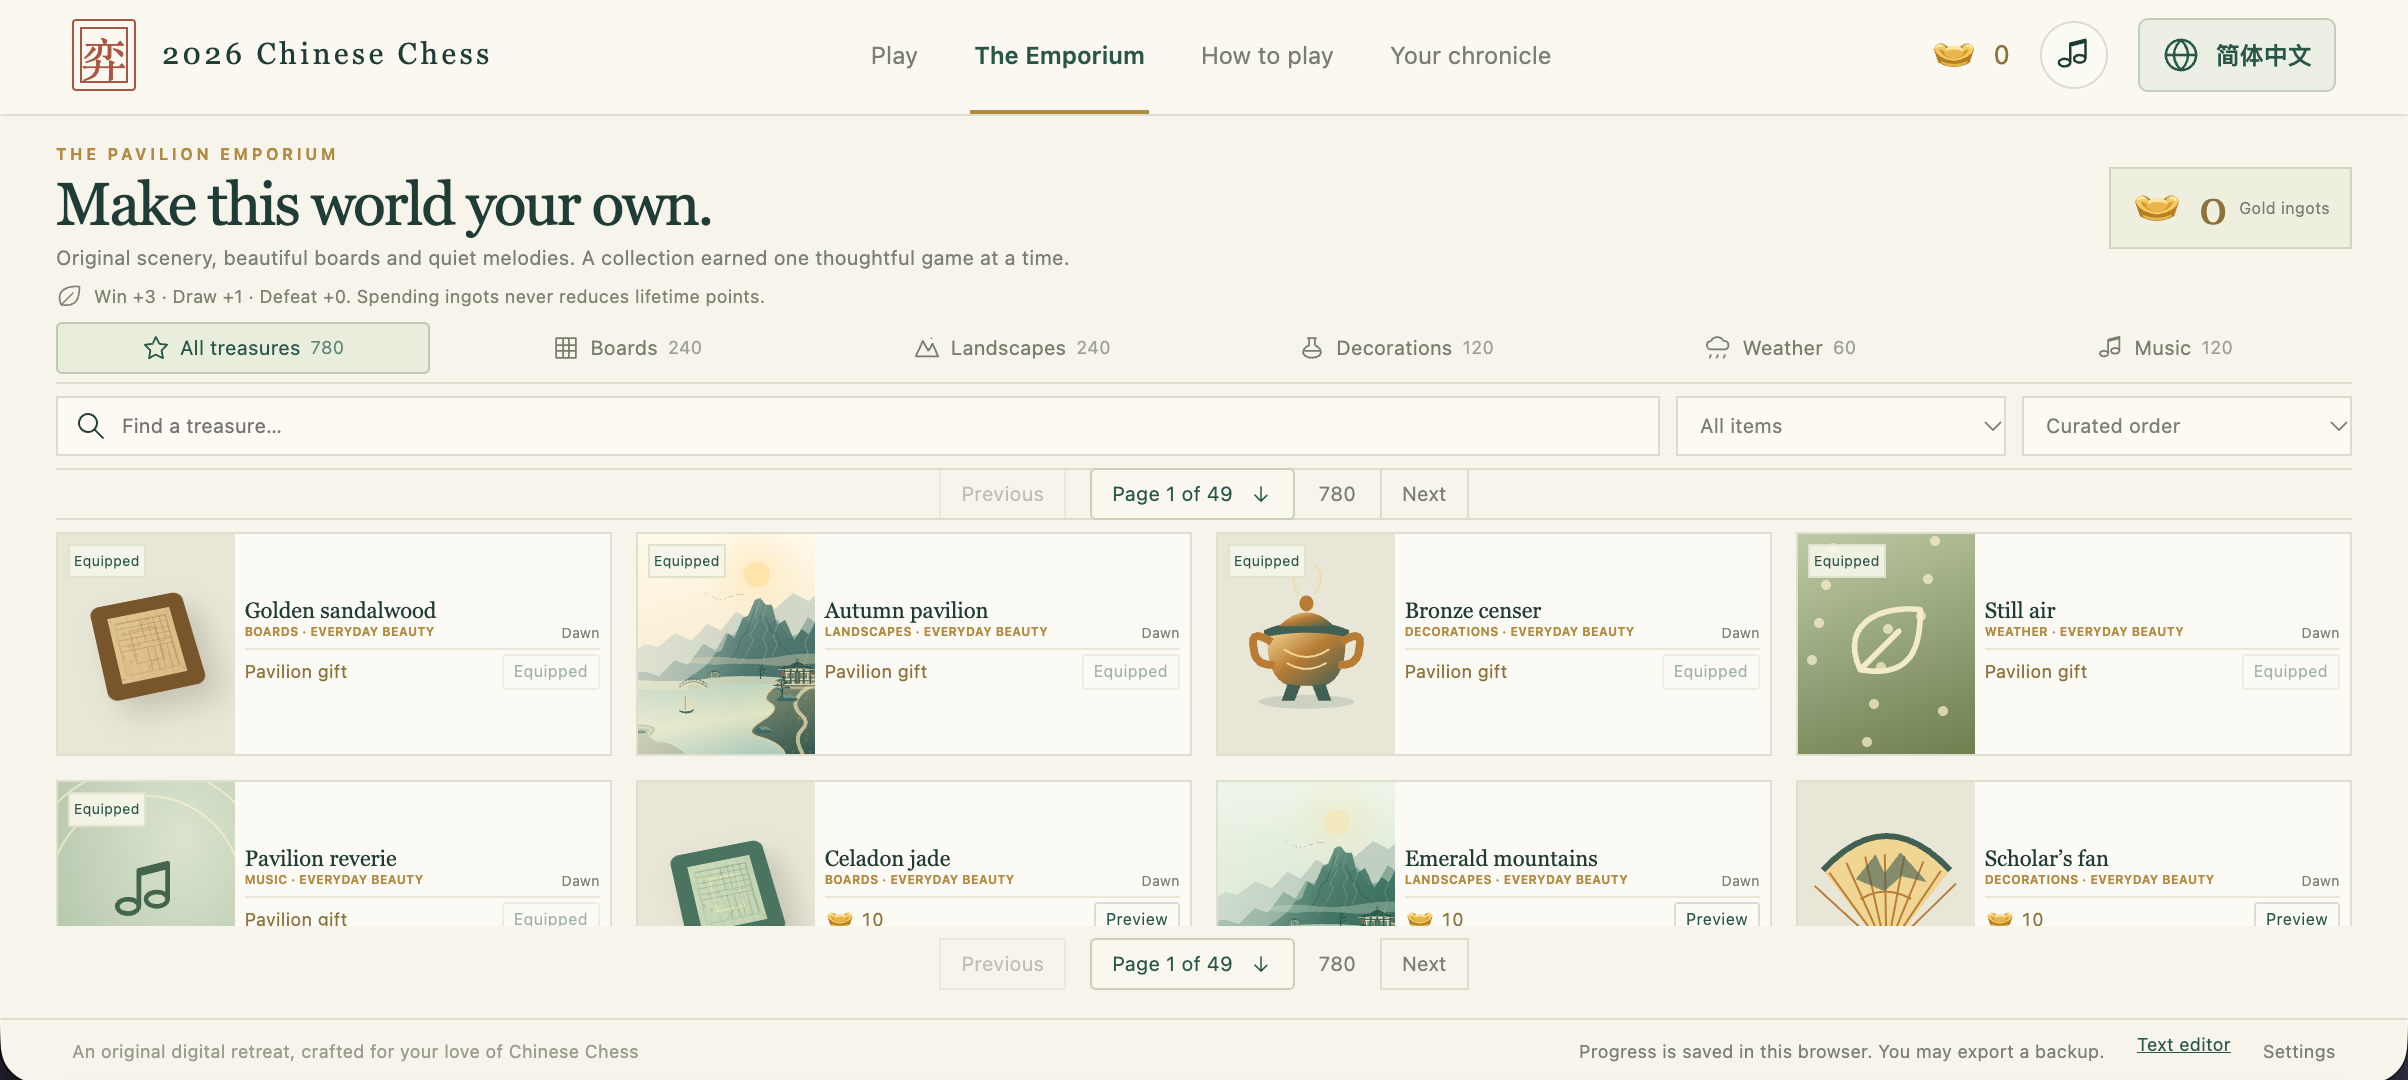Viewport: 2408px width, 1080px height.
Task: Focus the Find a treasure search field
Action: (x=858, y=426)
